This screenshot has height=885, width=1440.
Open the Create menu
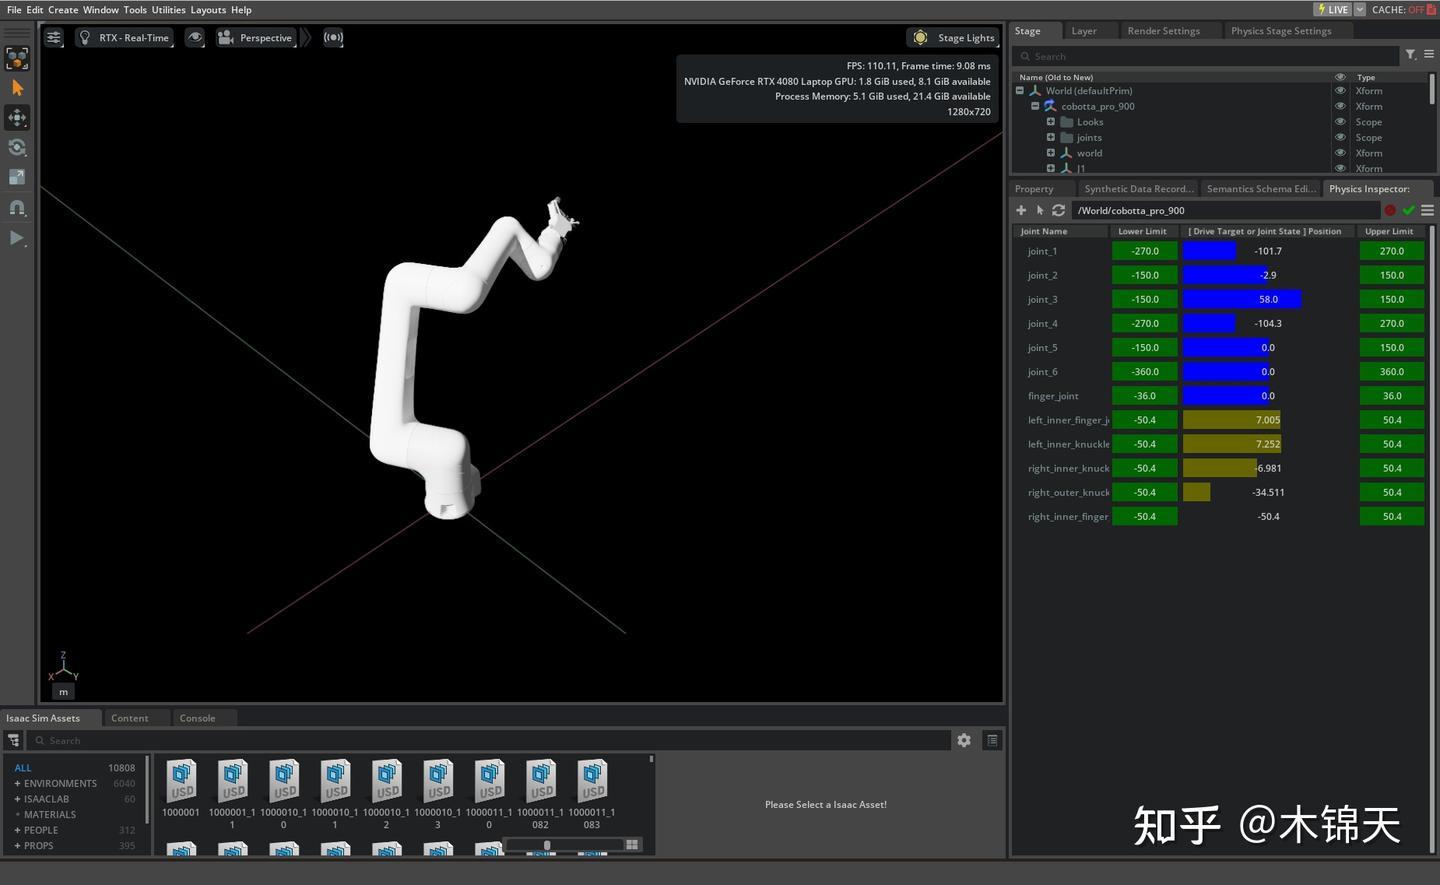tap(63, 9)
